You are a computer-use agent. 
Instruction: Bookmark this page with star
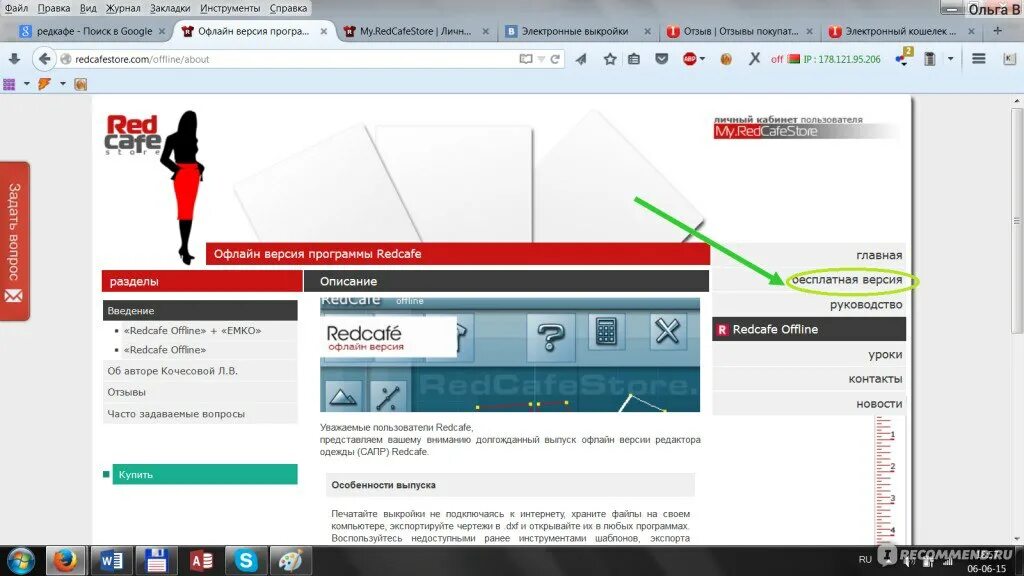[x=610, y=59]
